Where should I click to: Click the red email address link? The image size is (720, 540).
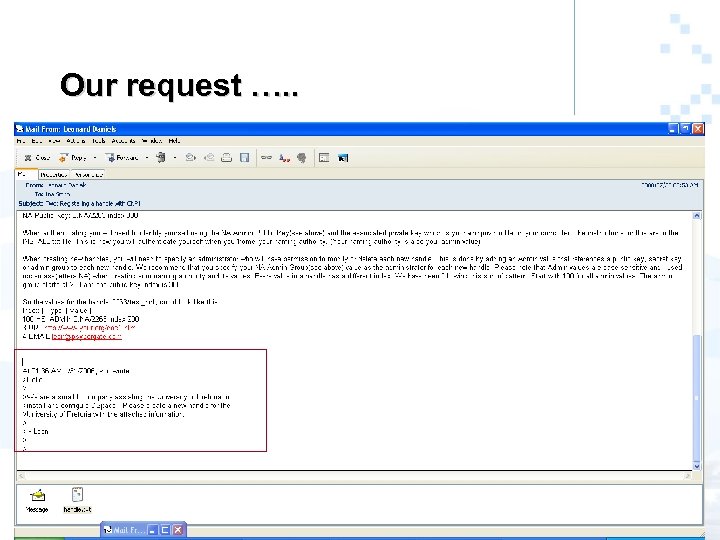87,337
